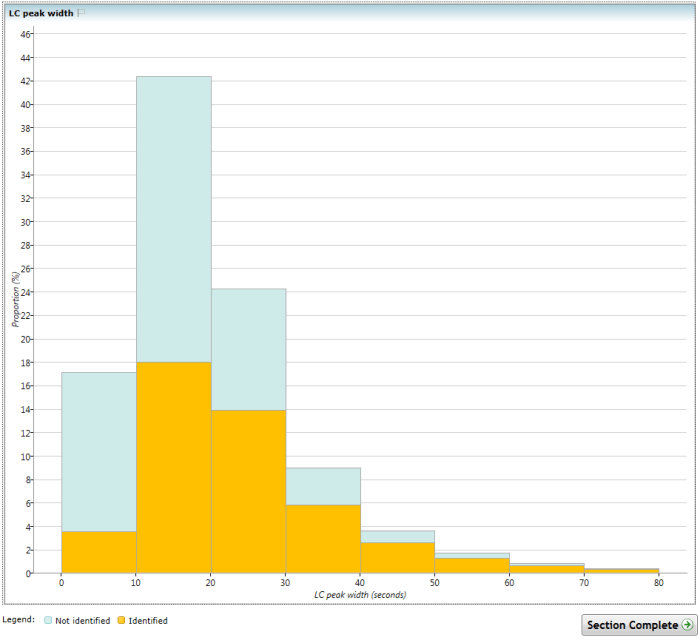Click the Not identified bar segment for 30-40 seconds
This screenshot has width=700, height=643.
point(323,486)
